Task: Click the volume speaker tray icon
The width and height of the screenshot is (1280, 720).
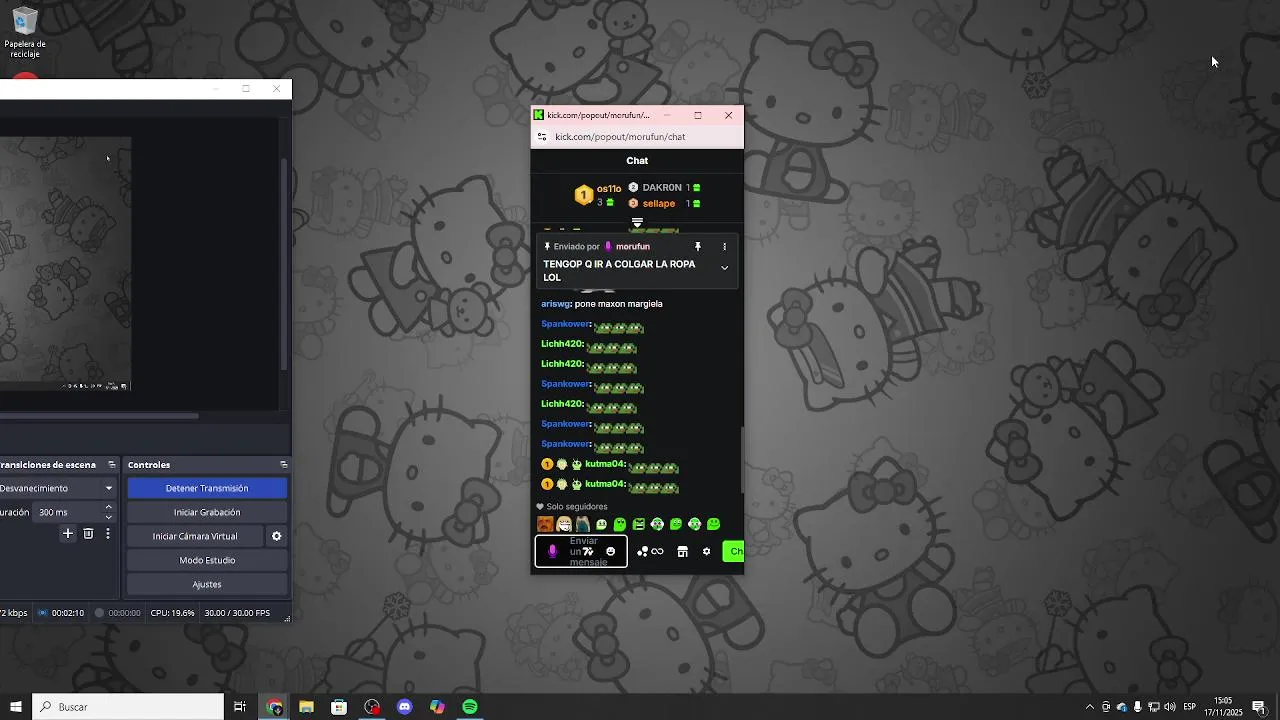Action: (x=1169, y=707)
